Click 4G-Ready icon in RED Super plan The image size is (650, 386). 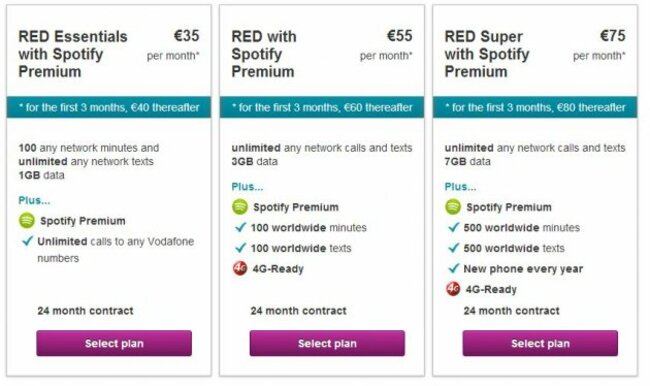pos(453,289)
